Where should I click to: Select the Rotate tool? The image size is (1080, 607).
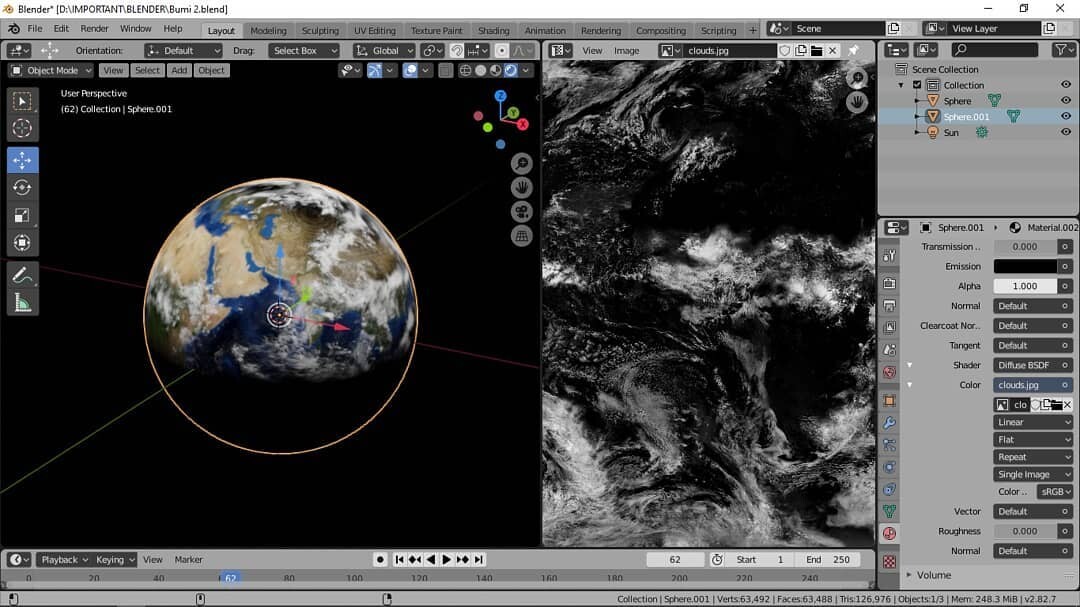coord(22,188)
